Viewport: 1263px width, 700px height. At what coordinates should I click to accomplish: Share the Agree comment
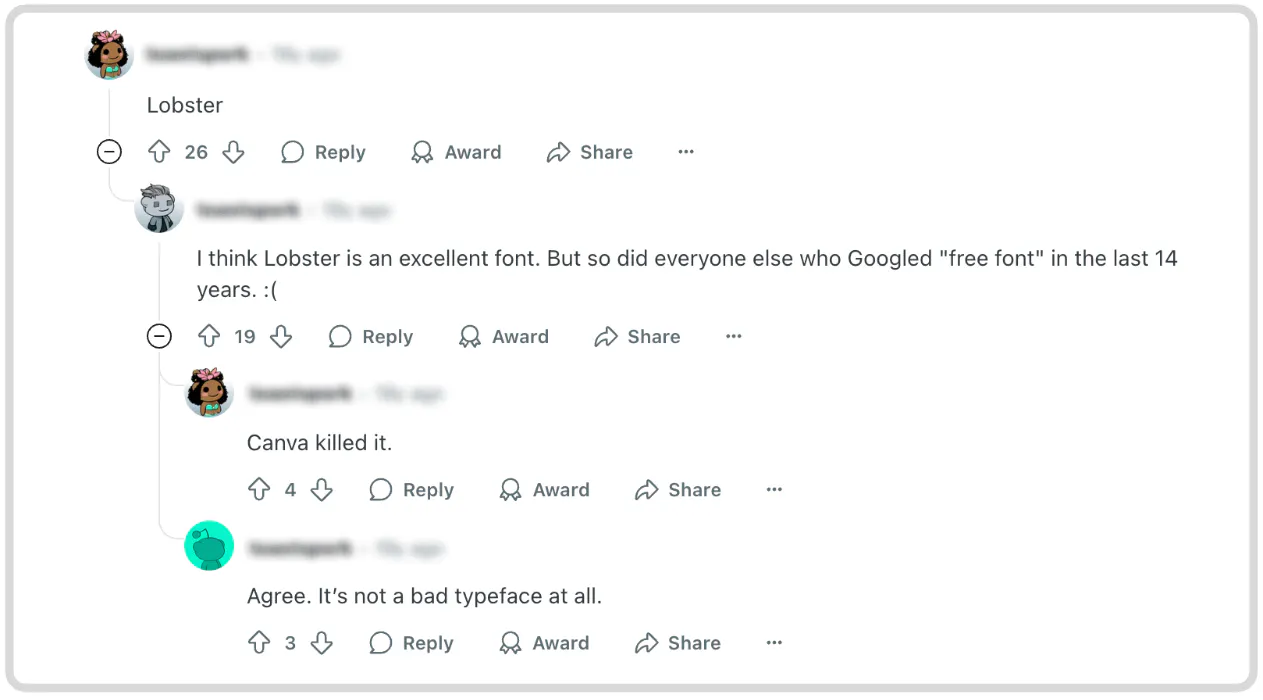pos(677,643)
